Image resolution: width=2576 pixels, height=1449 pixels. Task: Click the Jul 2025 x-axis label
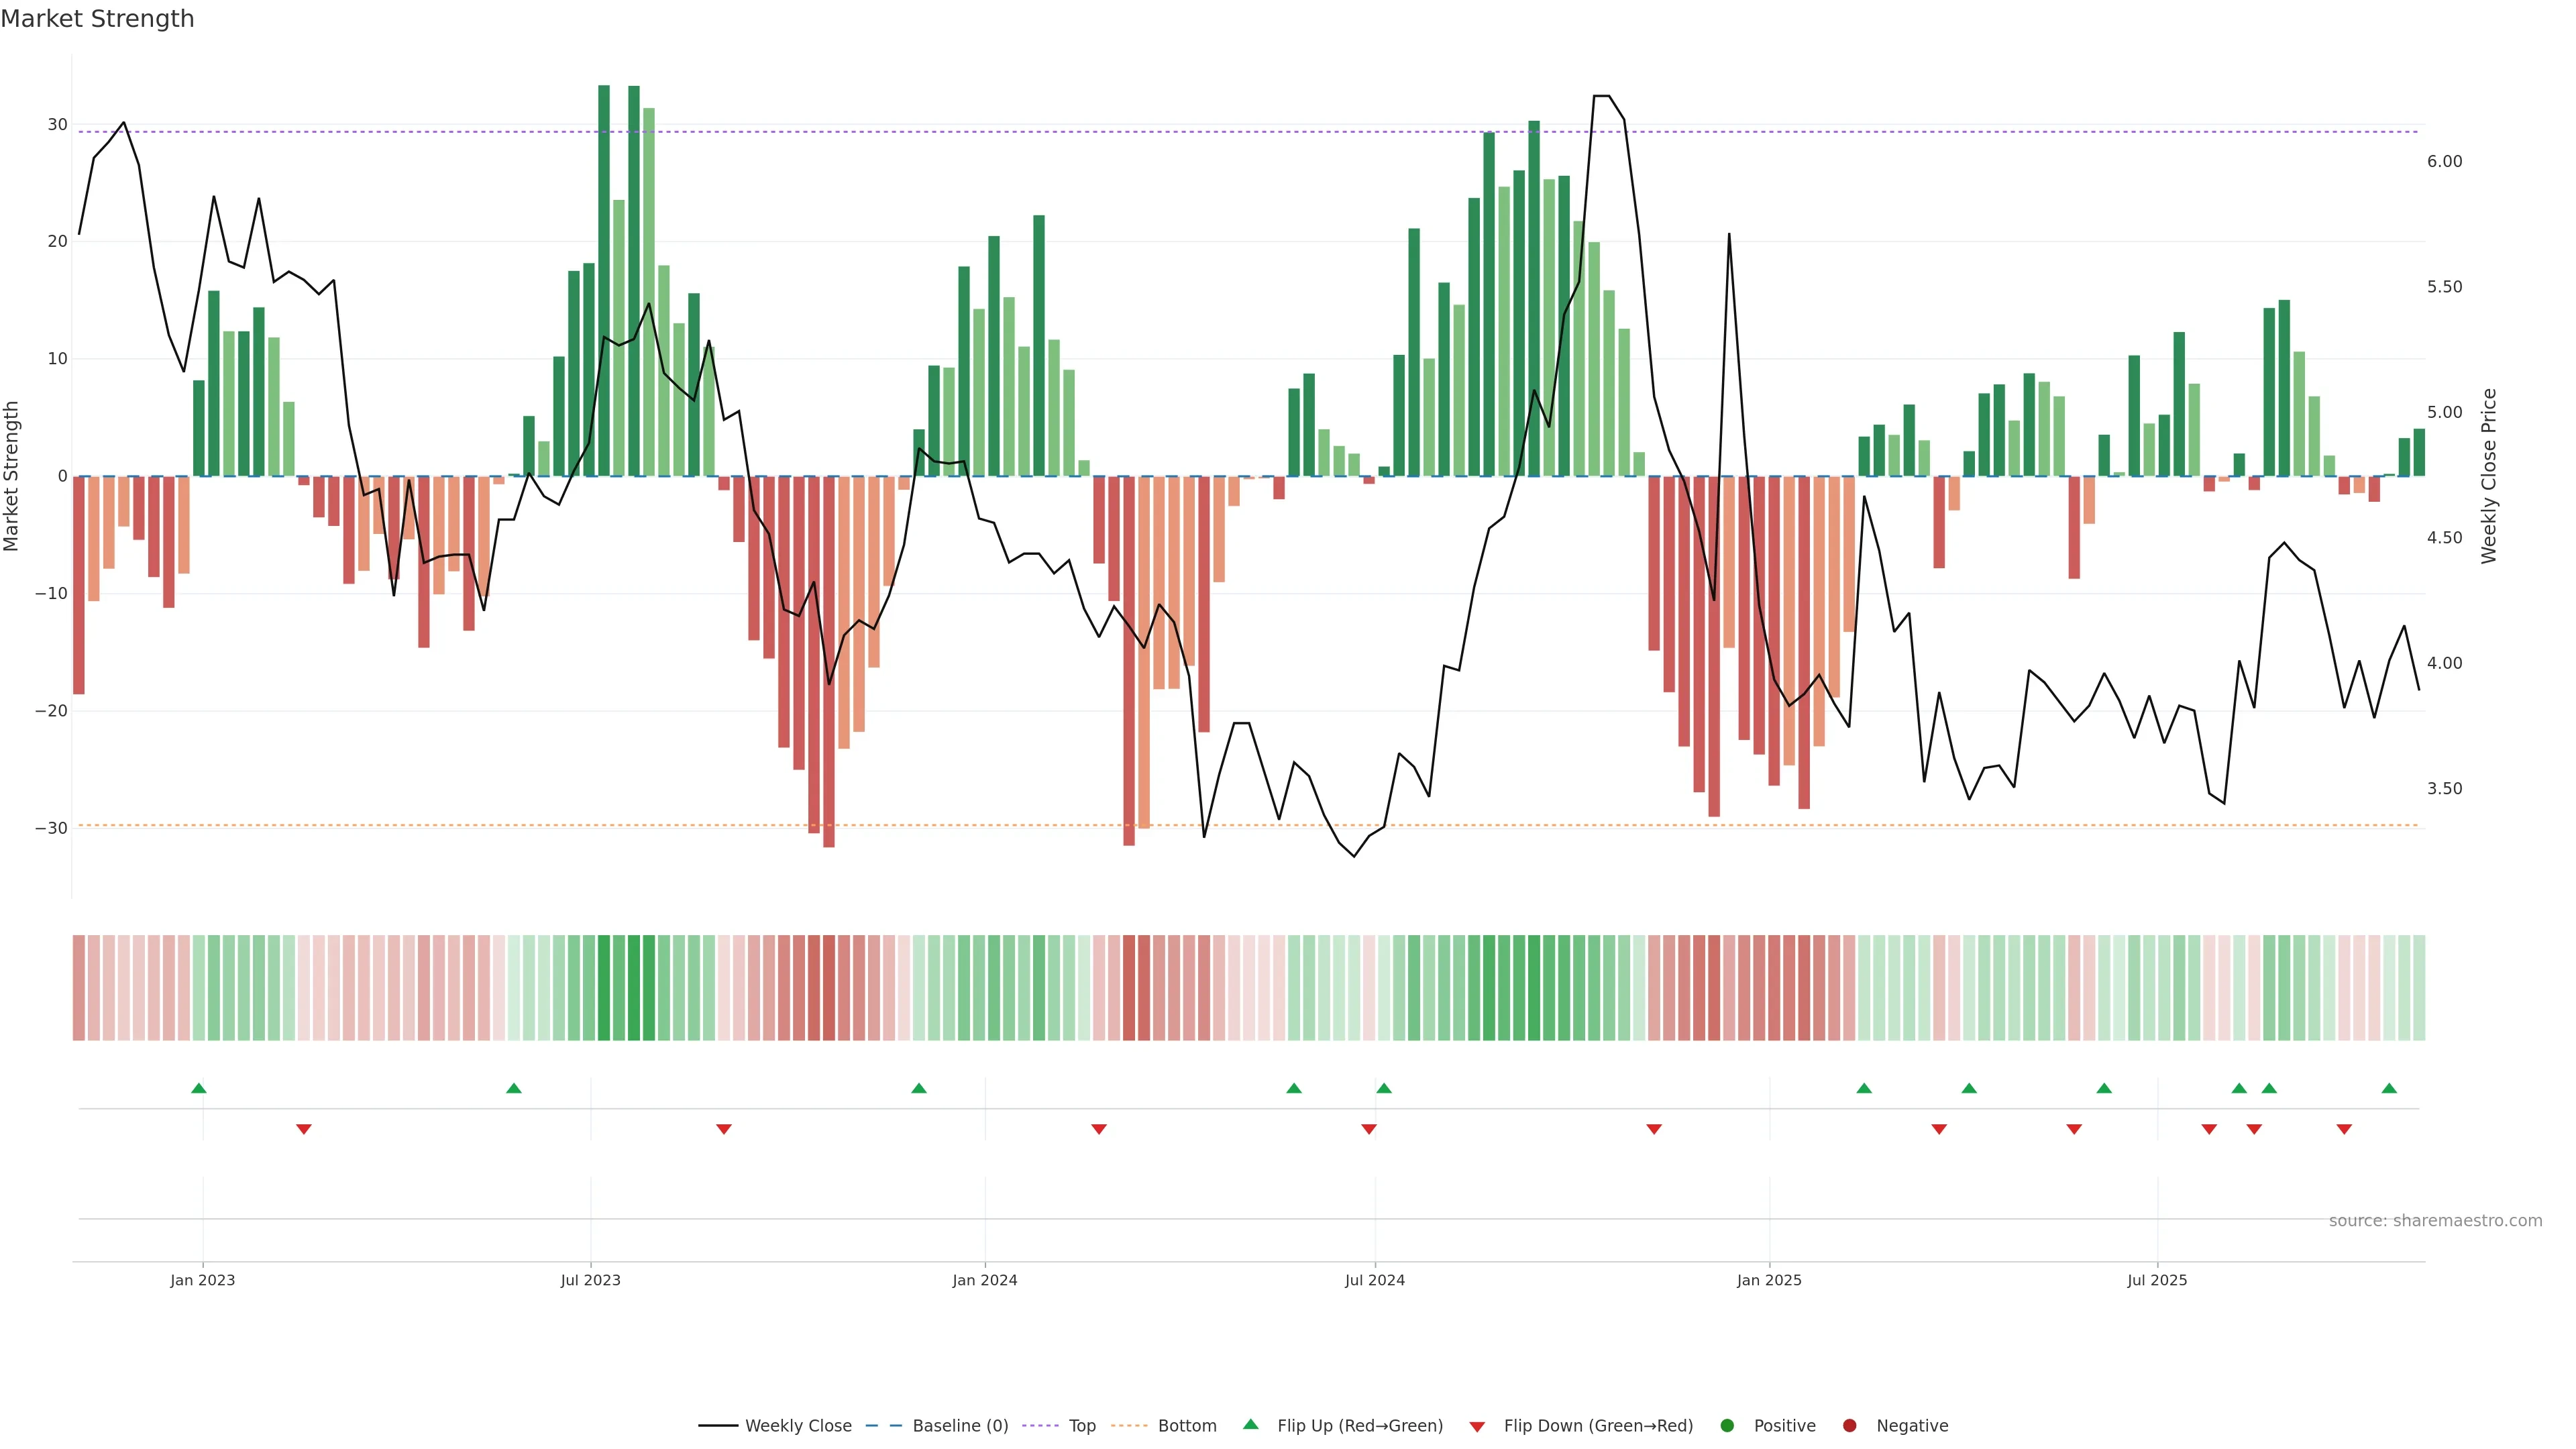(x=2157, y=1280)
